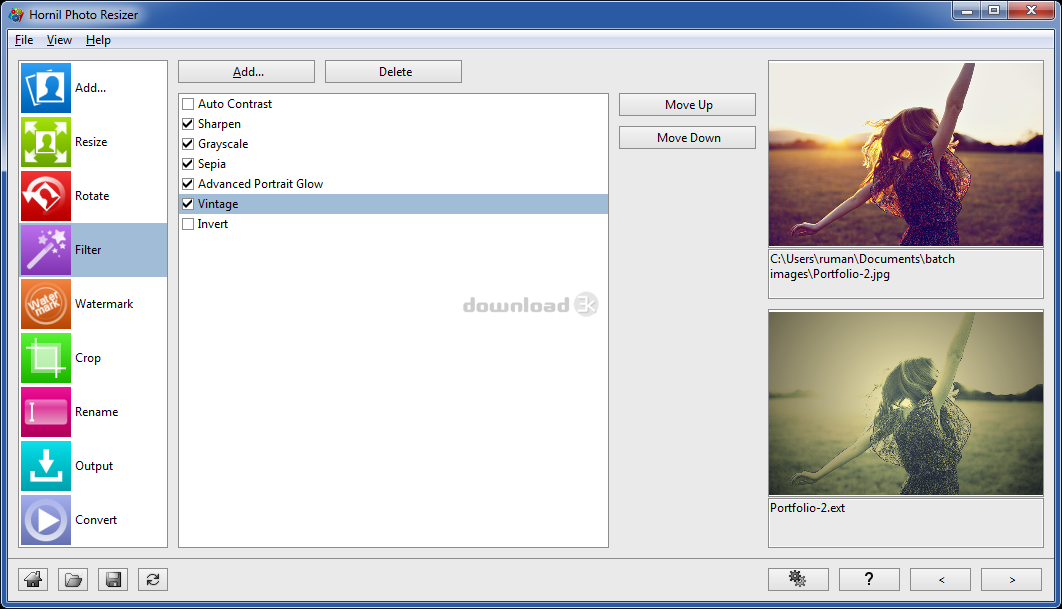Click the vintage-filtered output preview thumbnail
The height and width of the screenshot is (609, 1062).
click(x=906, y=404)
